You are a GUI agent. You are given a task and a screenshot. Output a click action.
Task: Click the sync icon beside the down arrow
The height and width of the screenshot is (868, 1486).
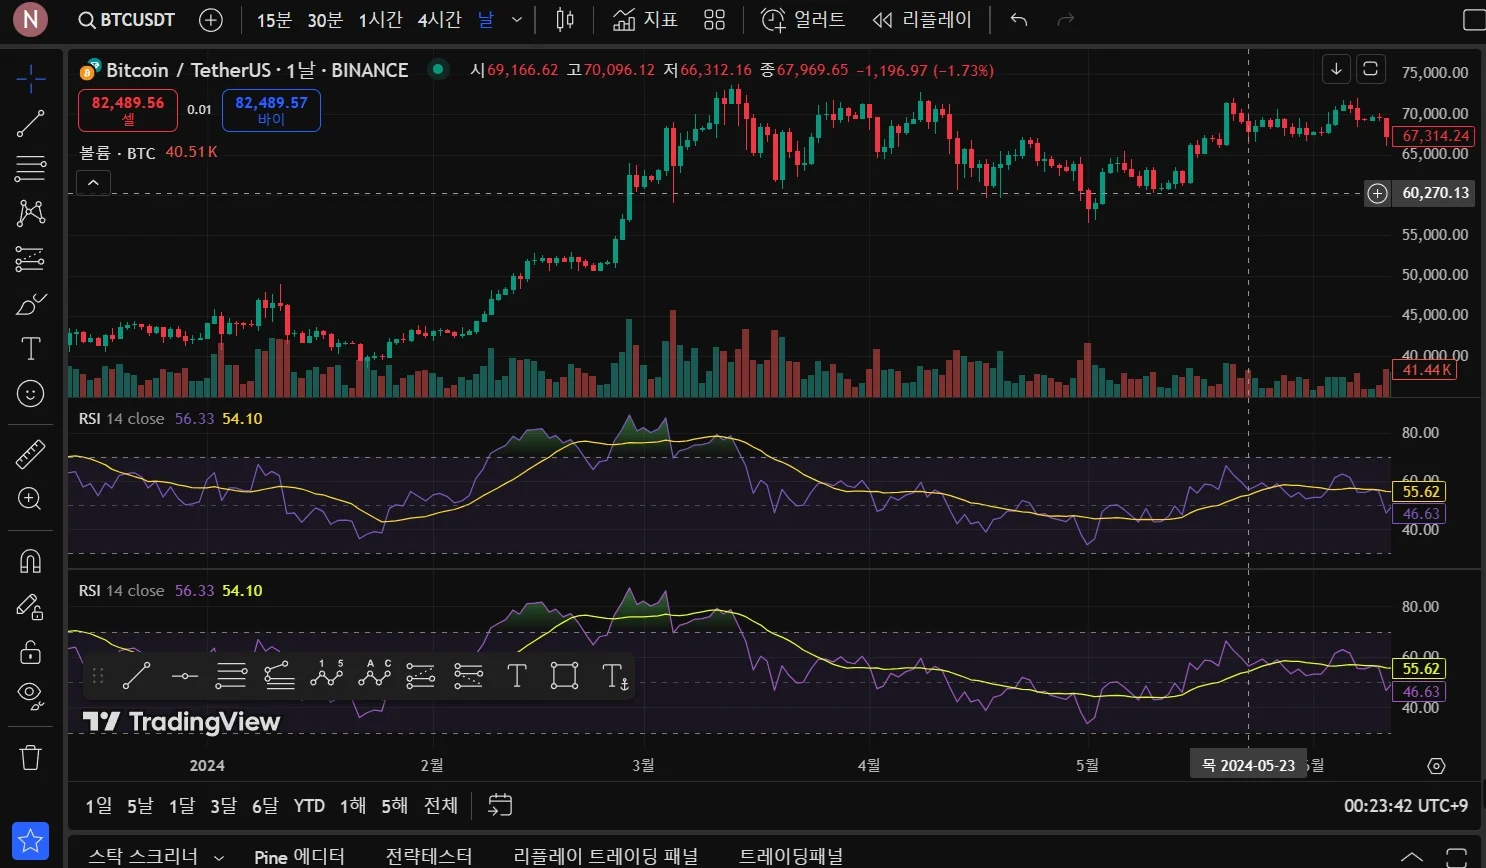coord(1371,69)
